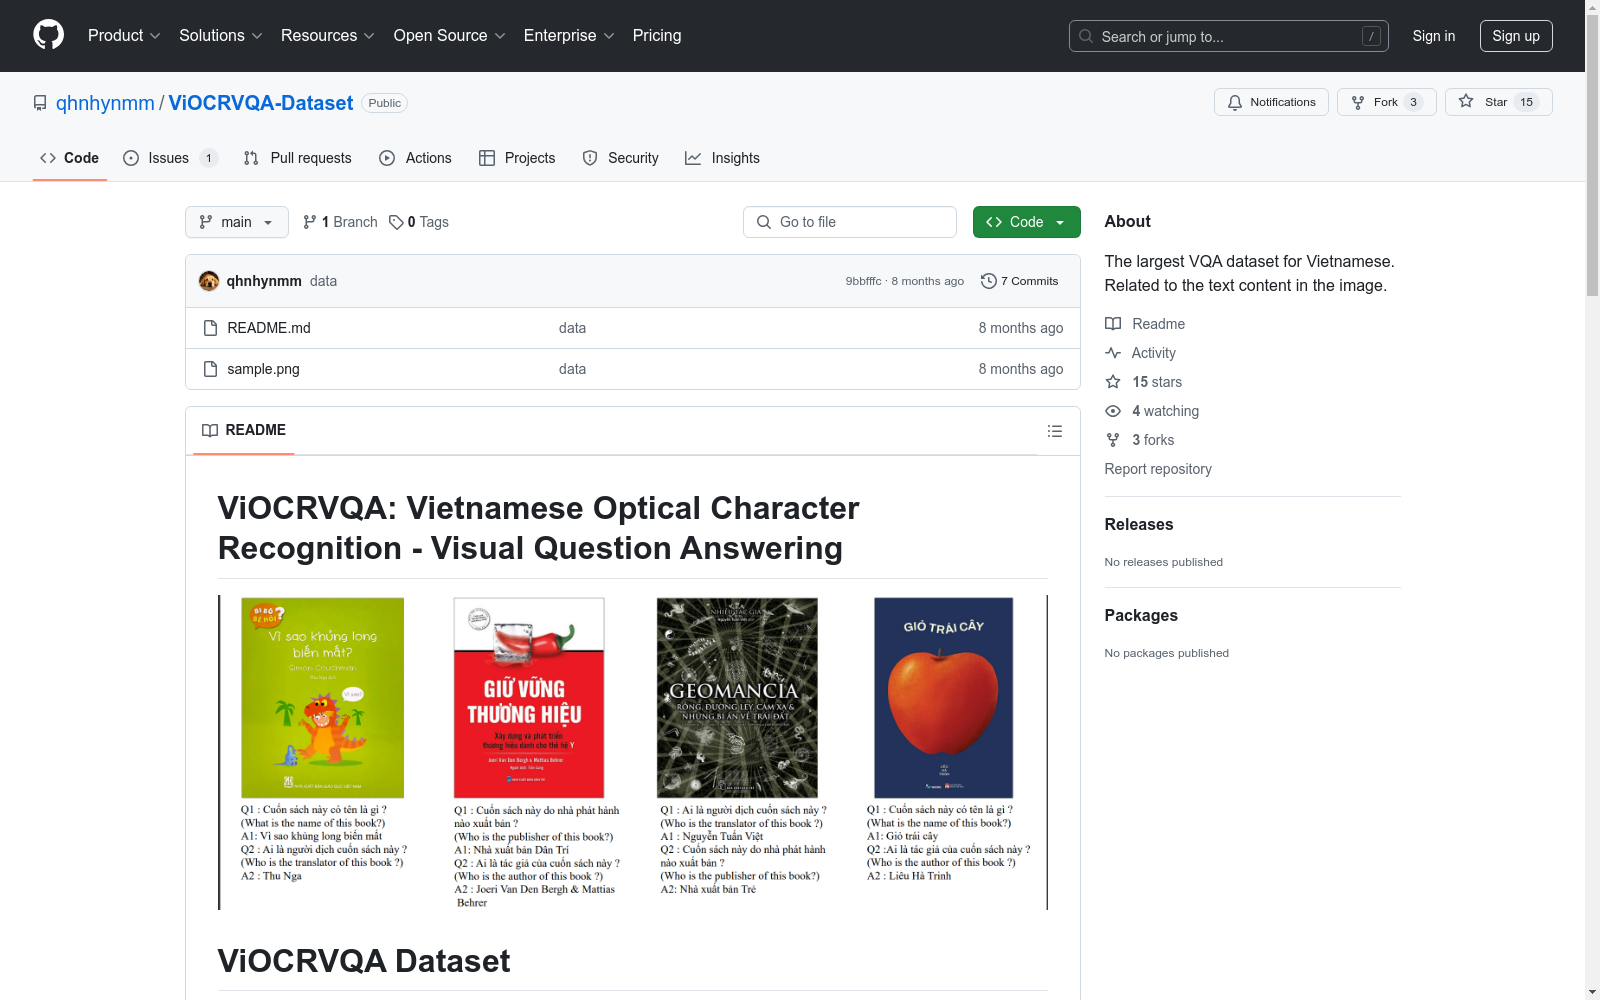Click the Notifications bell icon
The height and width of the screenshot is (1000, 1600).
click(x=1235, y=102)
